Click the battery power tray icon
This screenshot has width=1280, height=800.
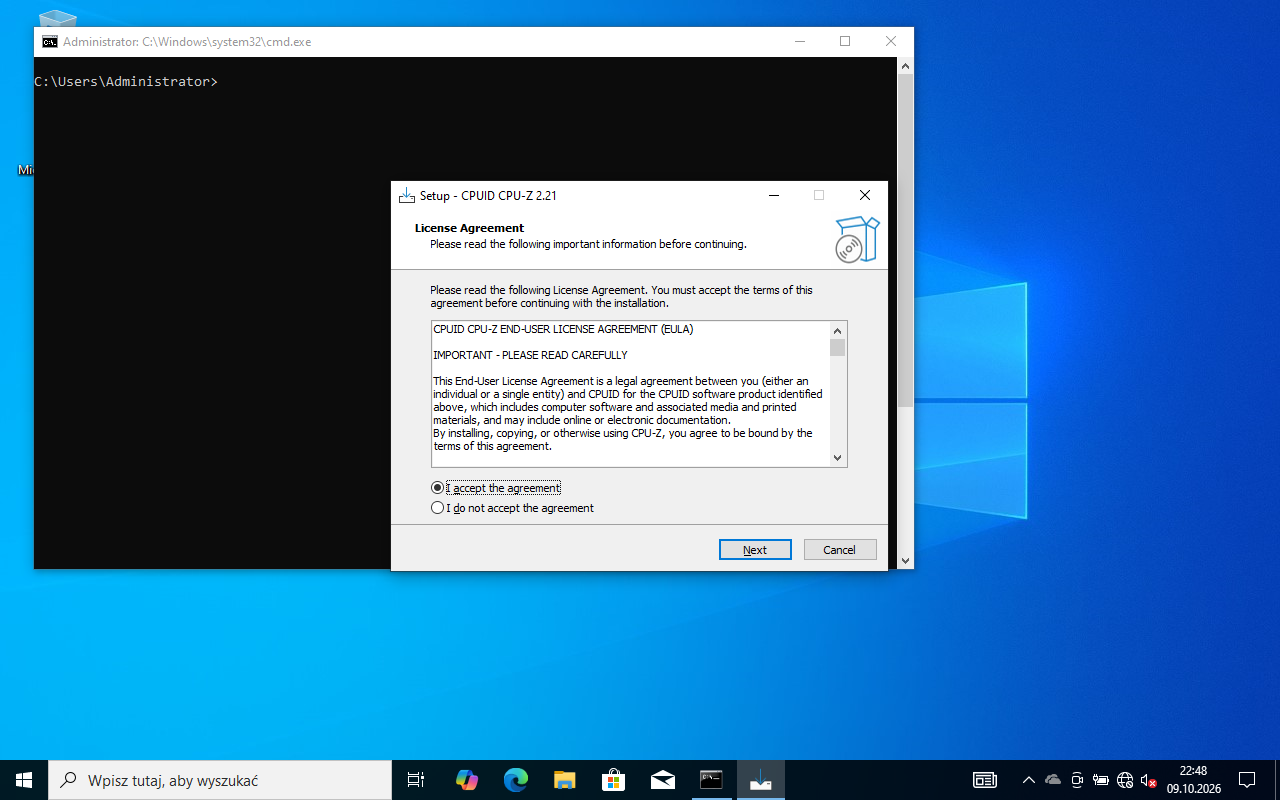(1101, 780)
